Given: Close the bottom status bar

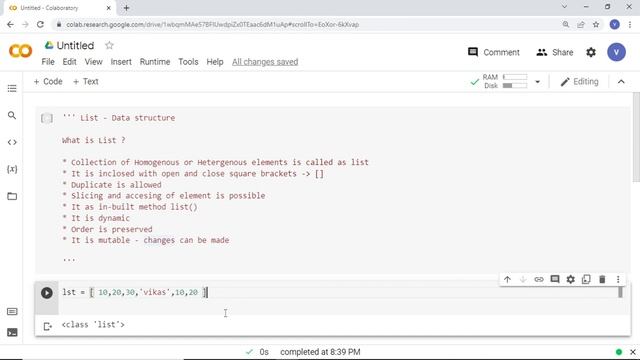Looking at the screenshot, I should 633,352.
